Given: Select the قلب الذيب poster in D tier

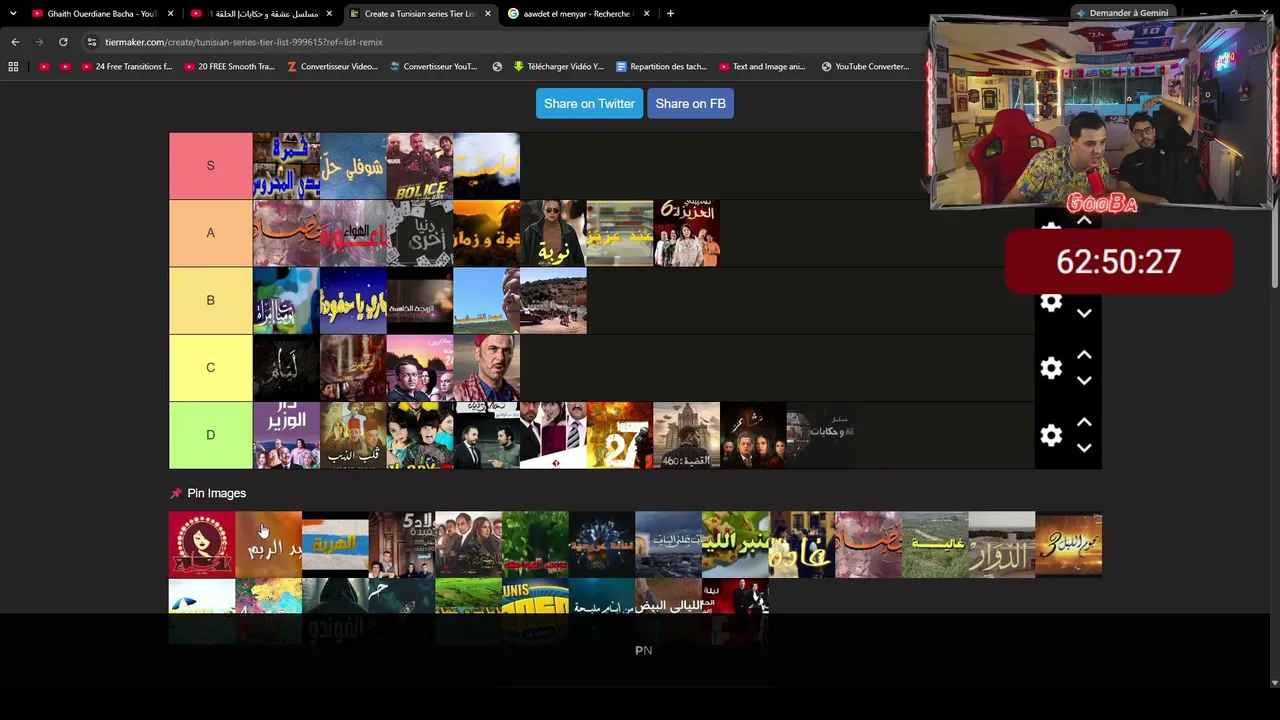Looking at the screenshot, I should point(353,435).
